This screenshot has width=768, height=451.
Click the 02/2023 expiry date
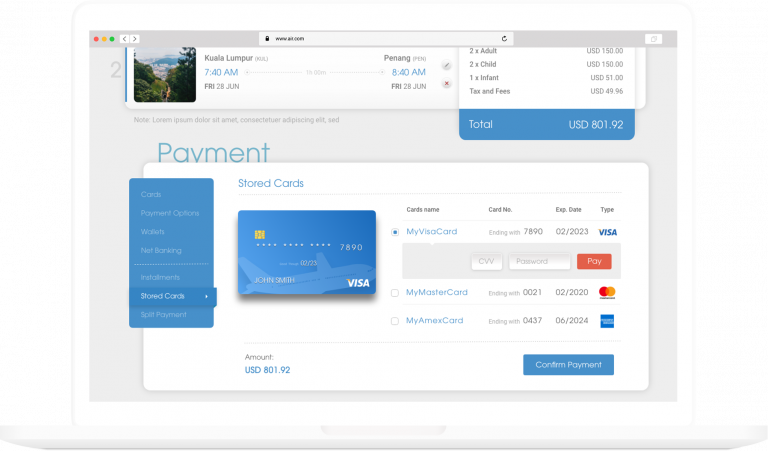click(572, 232)
